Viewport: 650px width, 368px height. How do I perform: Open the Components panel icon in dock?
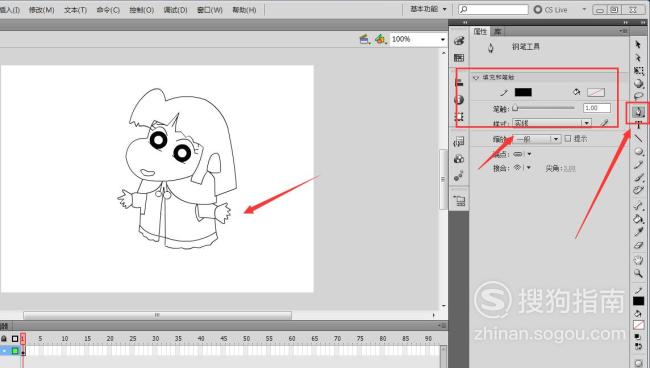click(459, 159)
